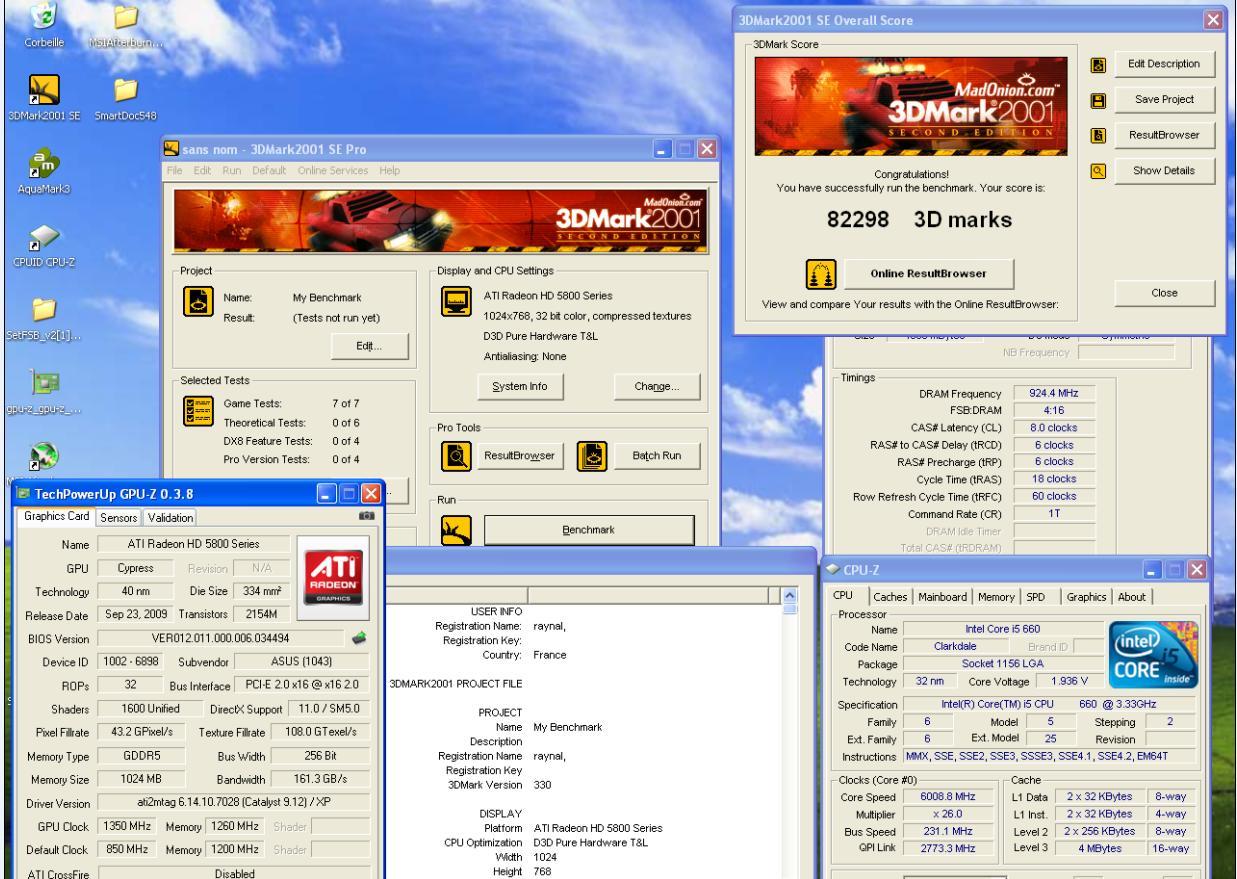Click the Edit Description icon in score window

tap(1098, 65)
